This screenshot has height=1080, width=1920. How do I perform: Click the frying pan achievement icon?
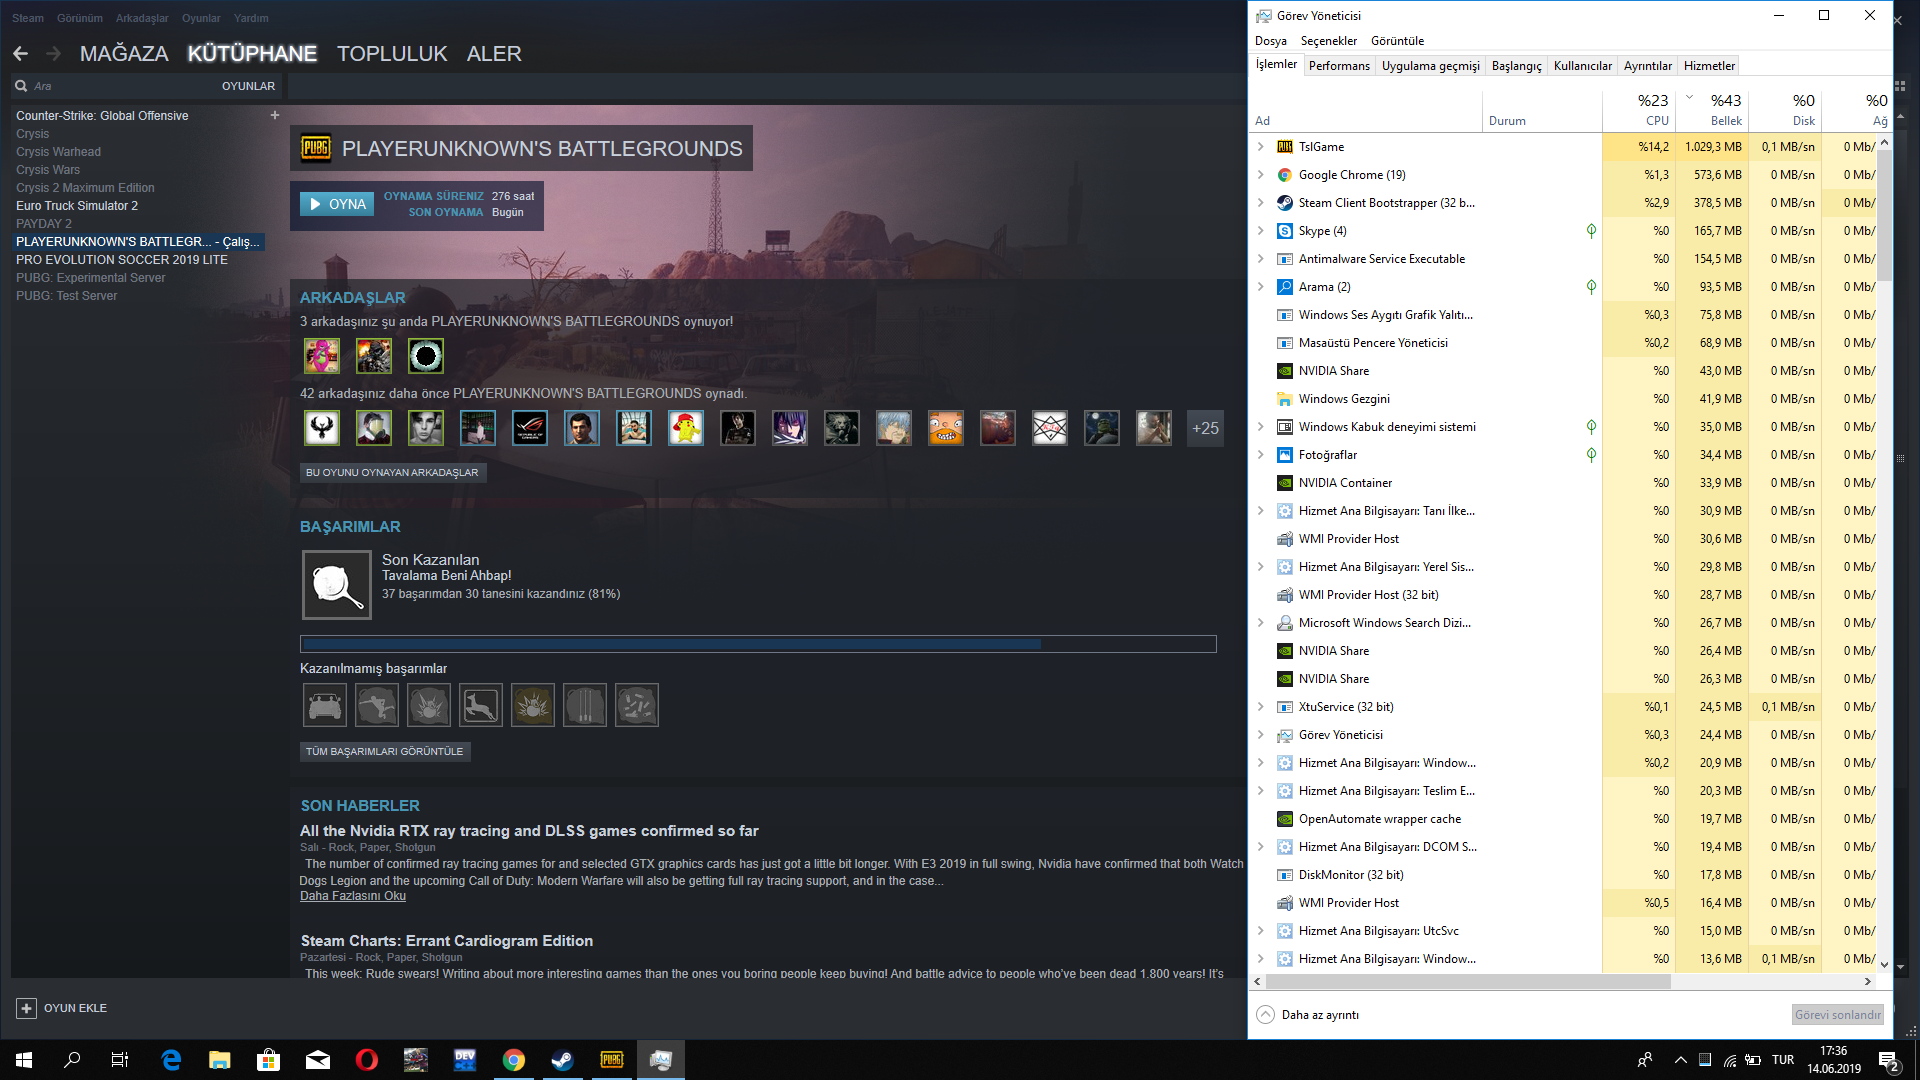[x=337, y=585]
